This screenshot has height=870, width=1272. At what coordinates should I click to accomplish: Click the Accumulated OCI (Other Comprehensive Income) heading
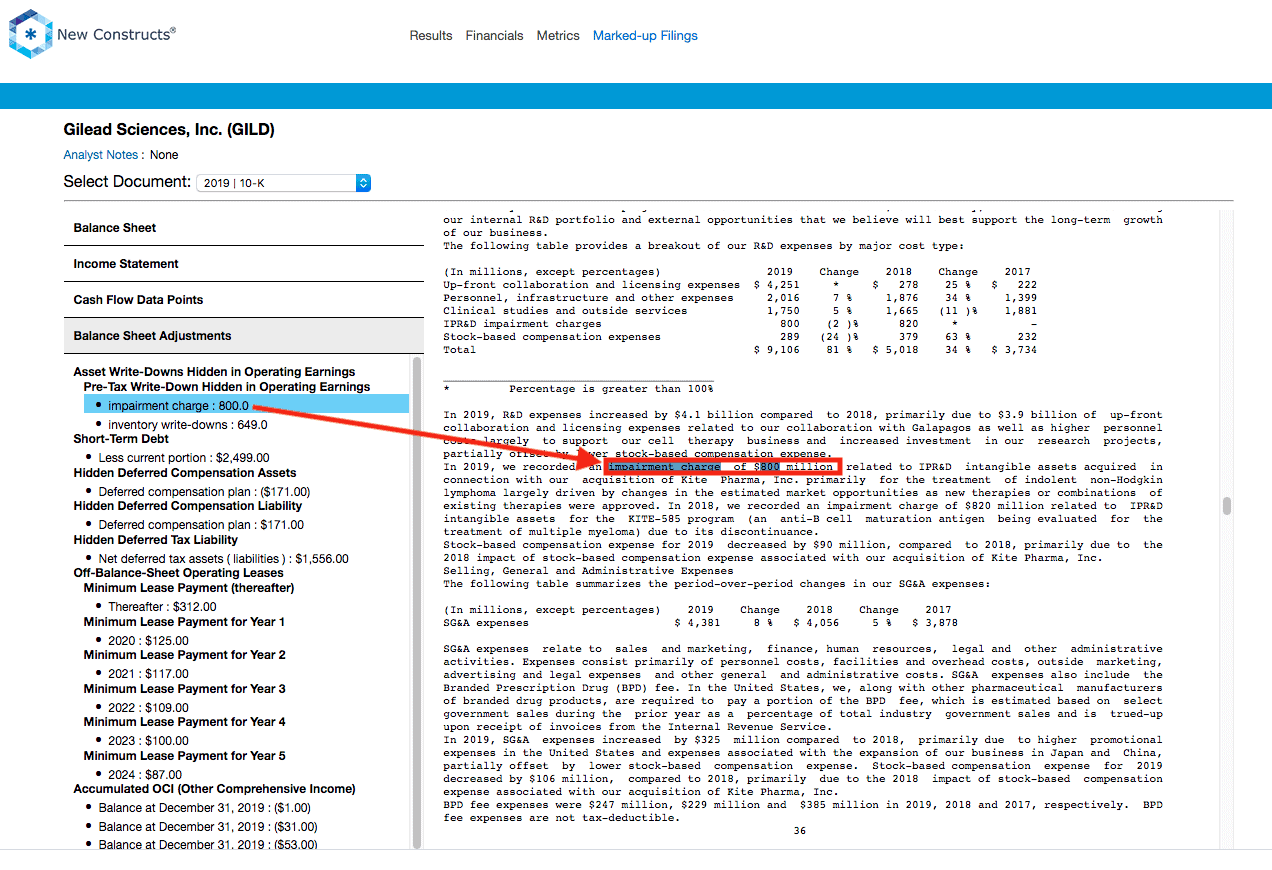214,789
